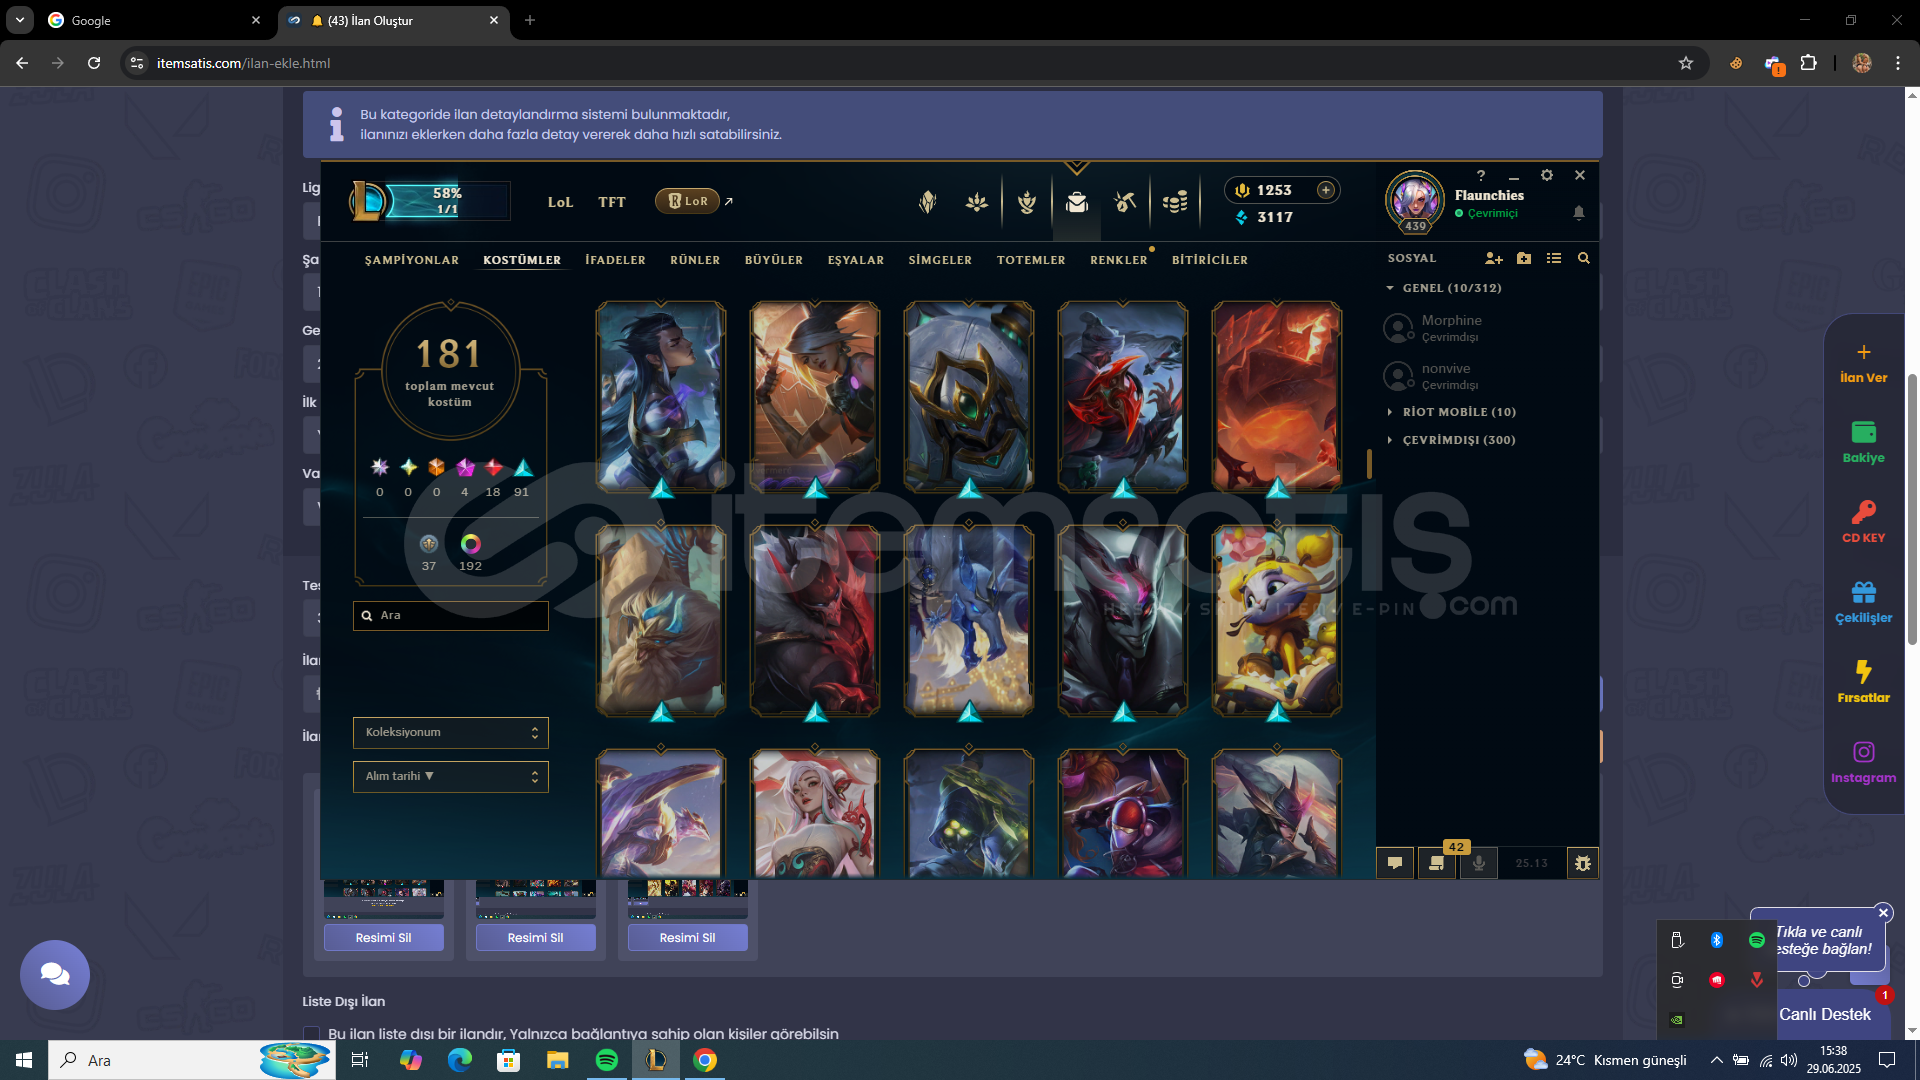Click the League of Legends logo icon
Image resolution: width=1920 pixels, height=1080 pixels.
367,200
